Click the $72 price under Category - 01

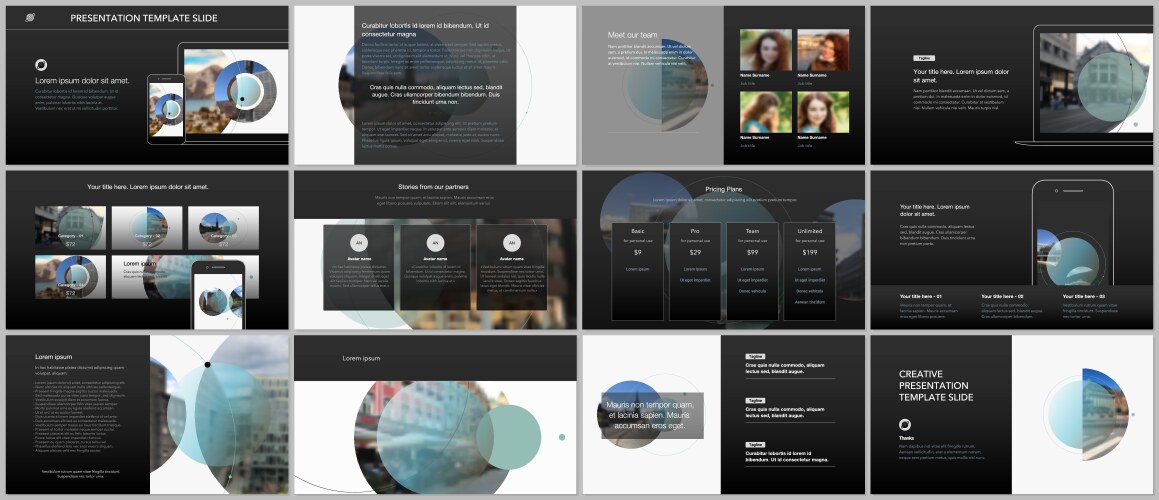[x=70, y=243]
